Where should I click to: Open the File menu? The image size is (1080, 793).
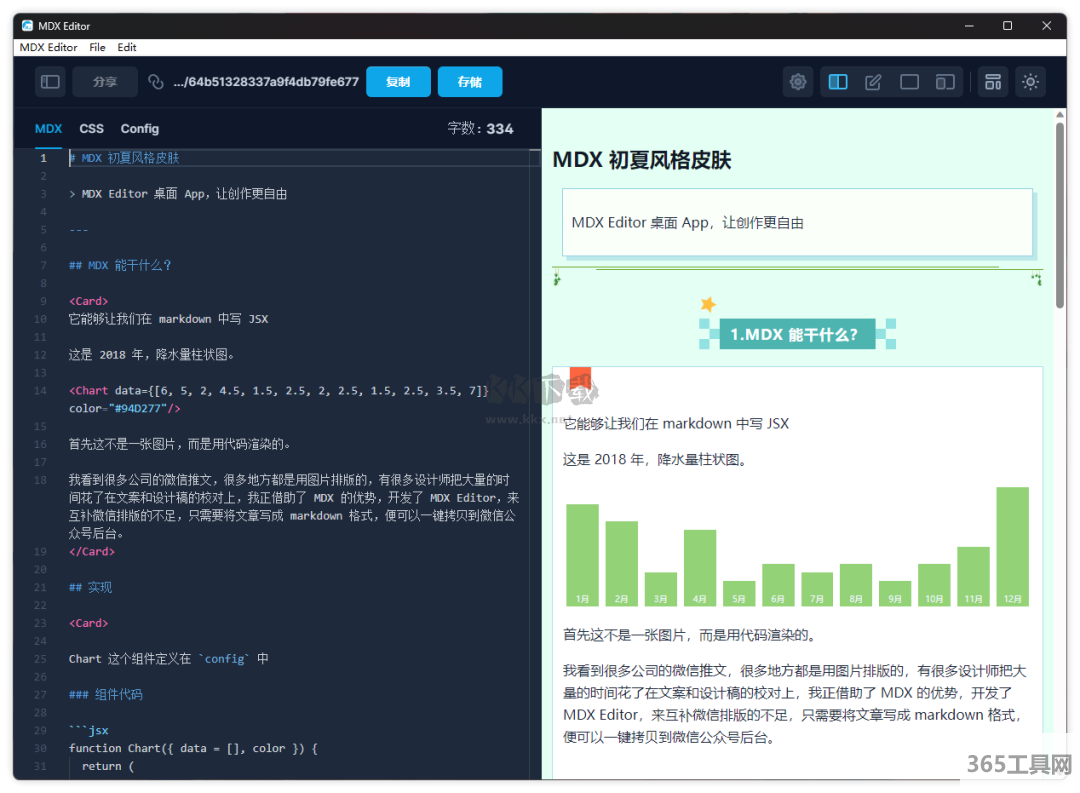97,47
